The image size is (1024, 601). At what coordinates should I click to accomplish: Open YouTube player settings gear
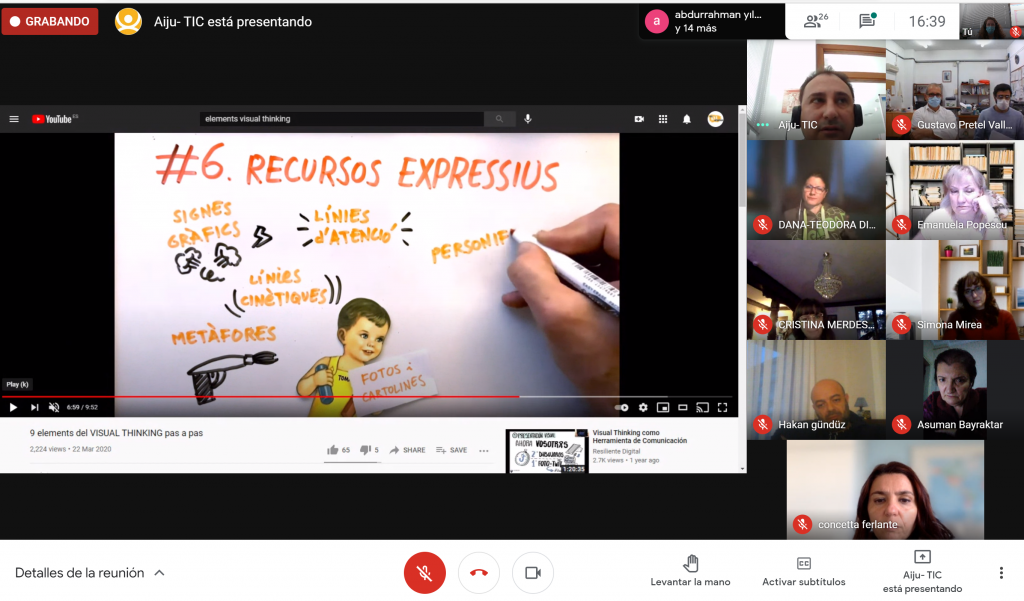click(x=643, y=408)
